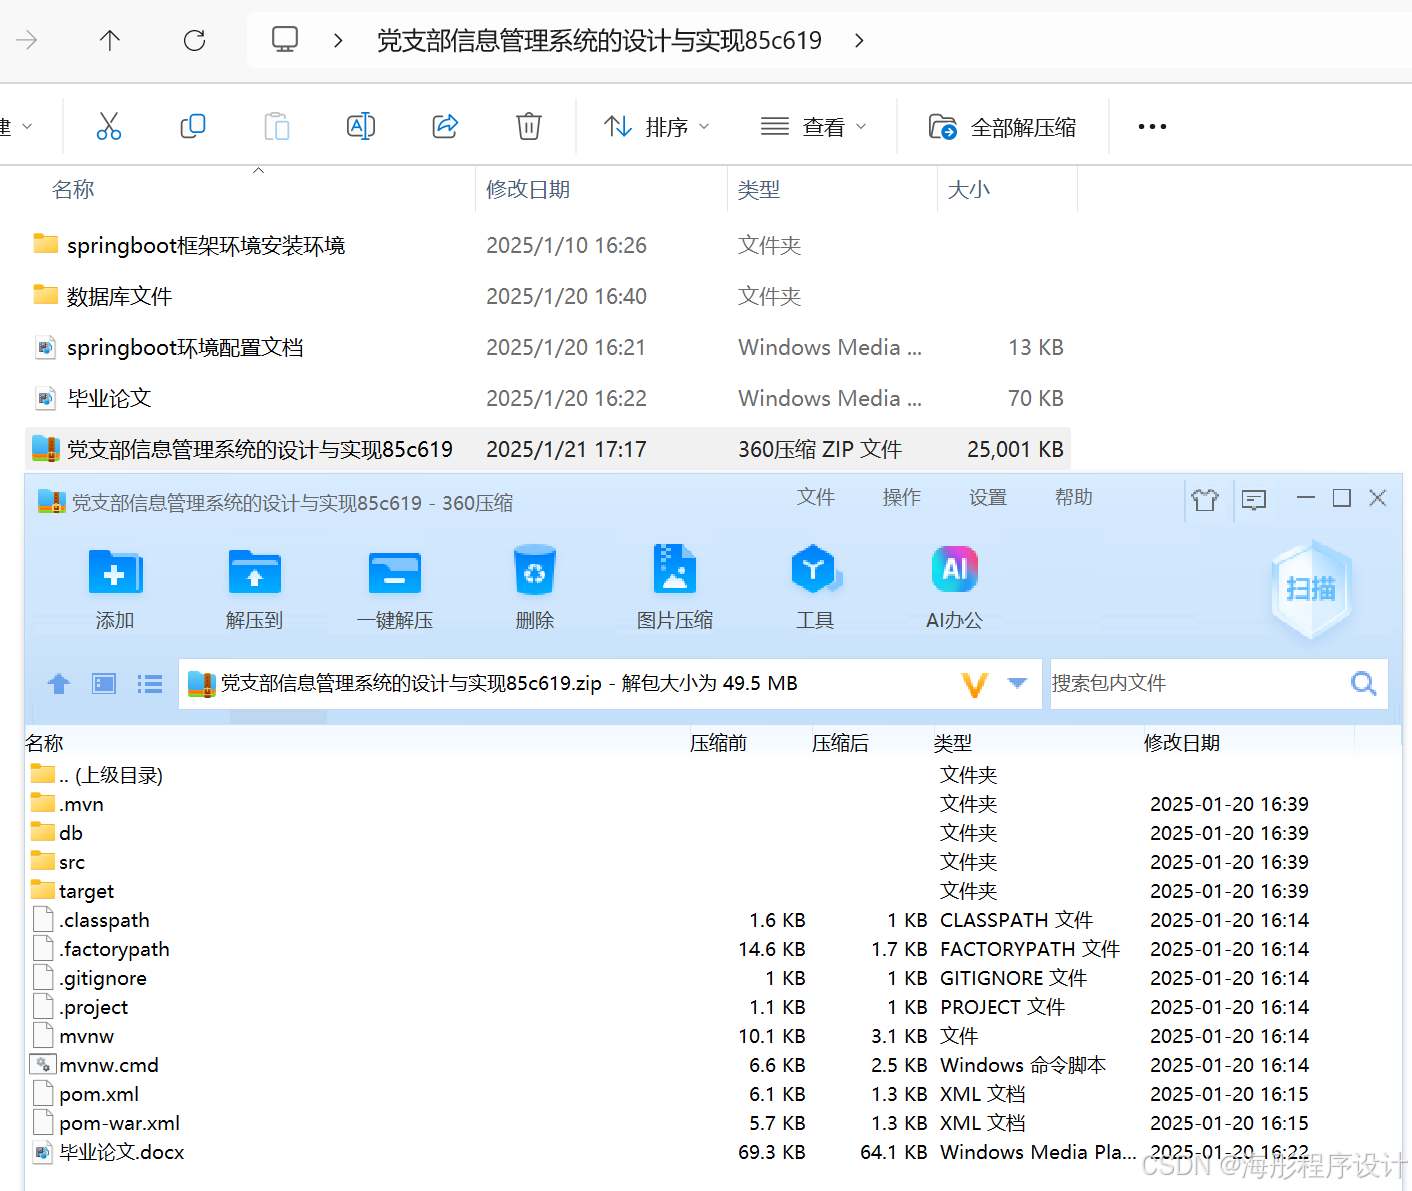Switch to list view mode in 360压缩

(150, 684)
